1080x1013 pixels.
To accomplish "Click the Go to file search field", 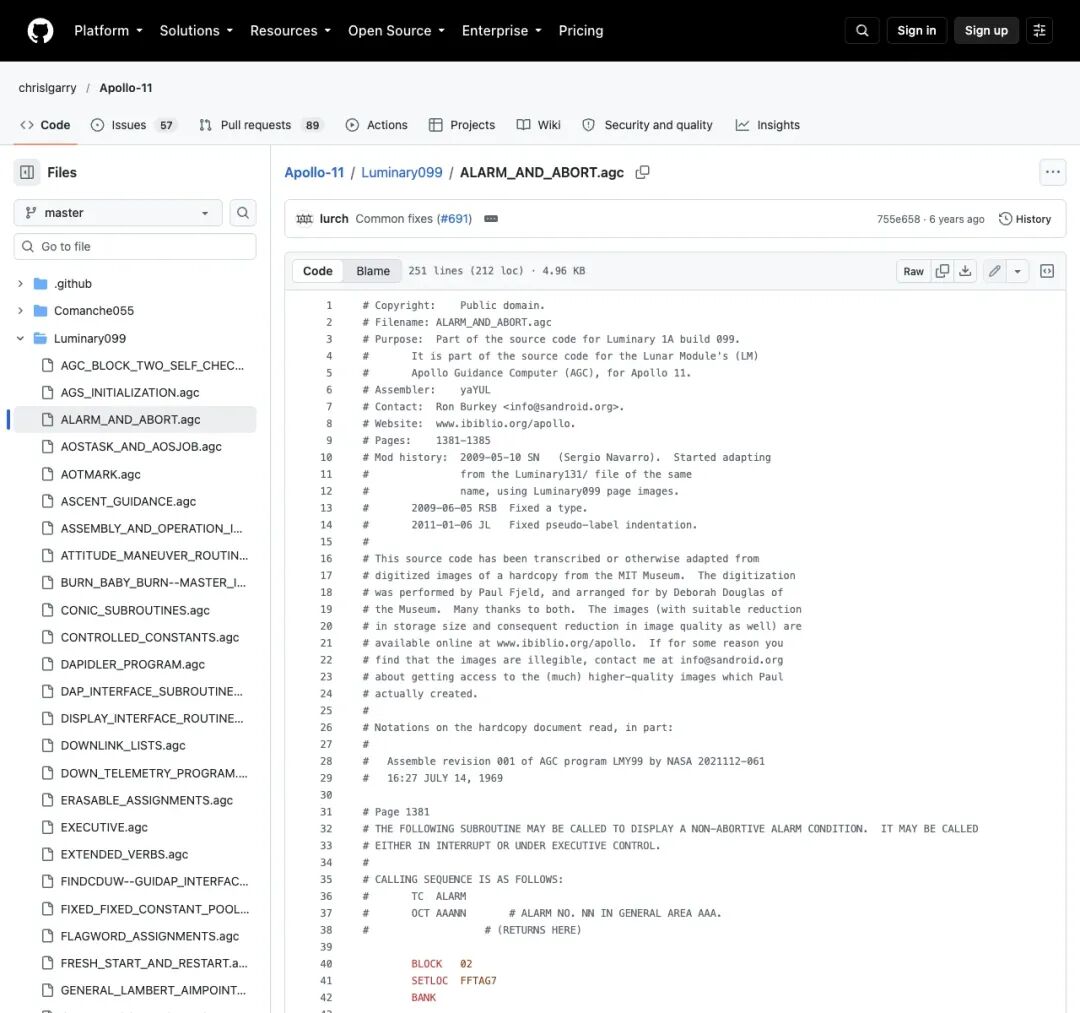I will [x=135, y=247].
